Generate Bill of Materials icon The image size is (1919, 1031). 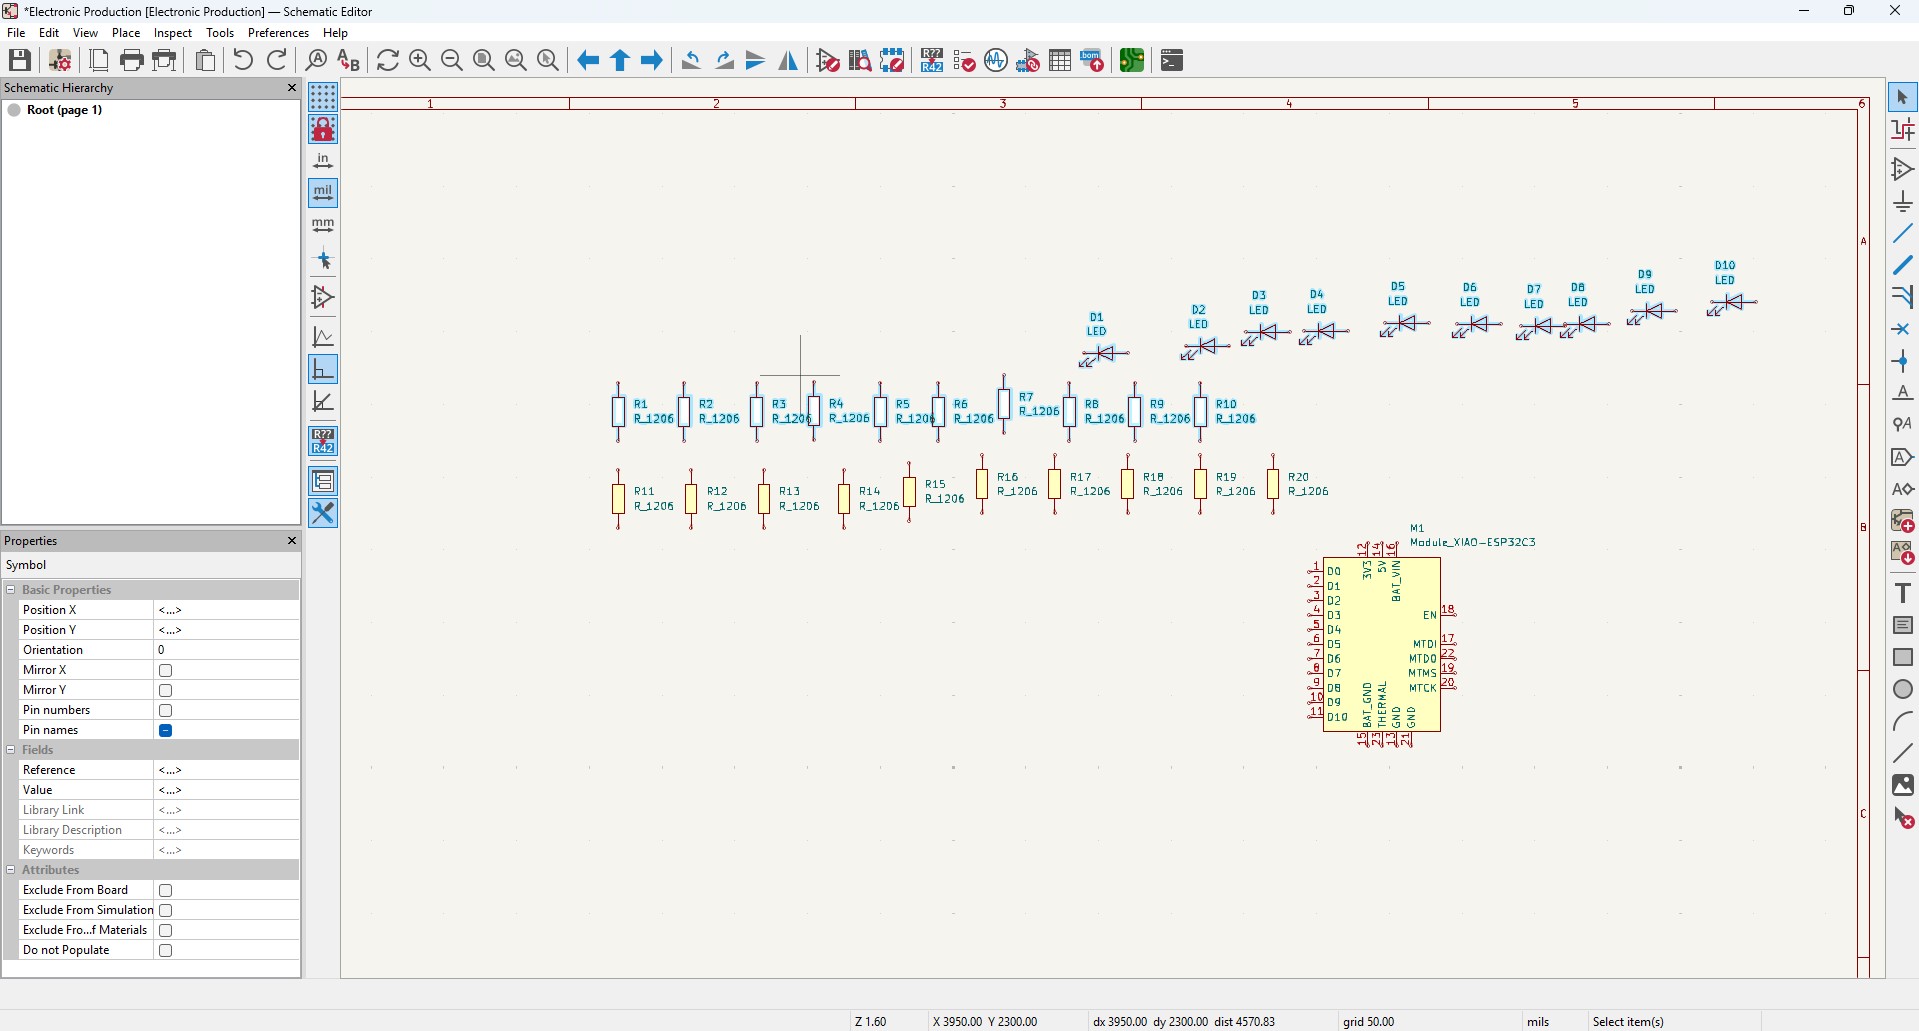click(x=1092, y=60)
